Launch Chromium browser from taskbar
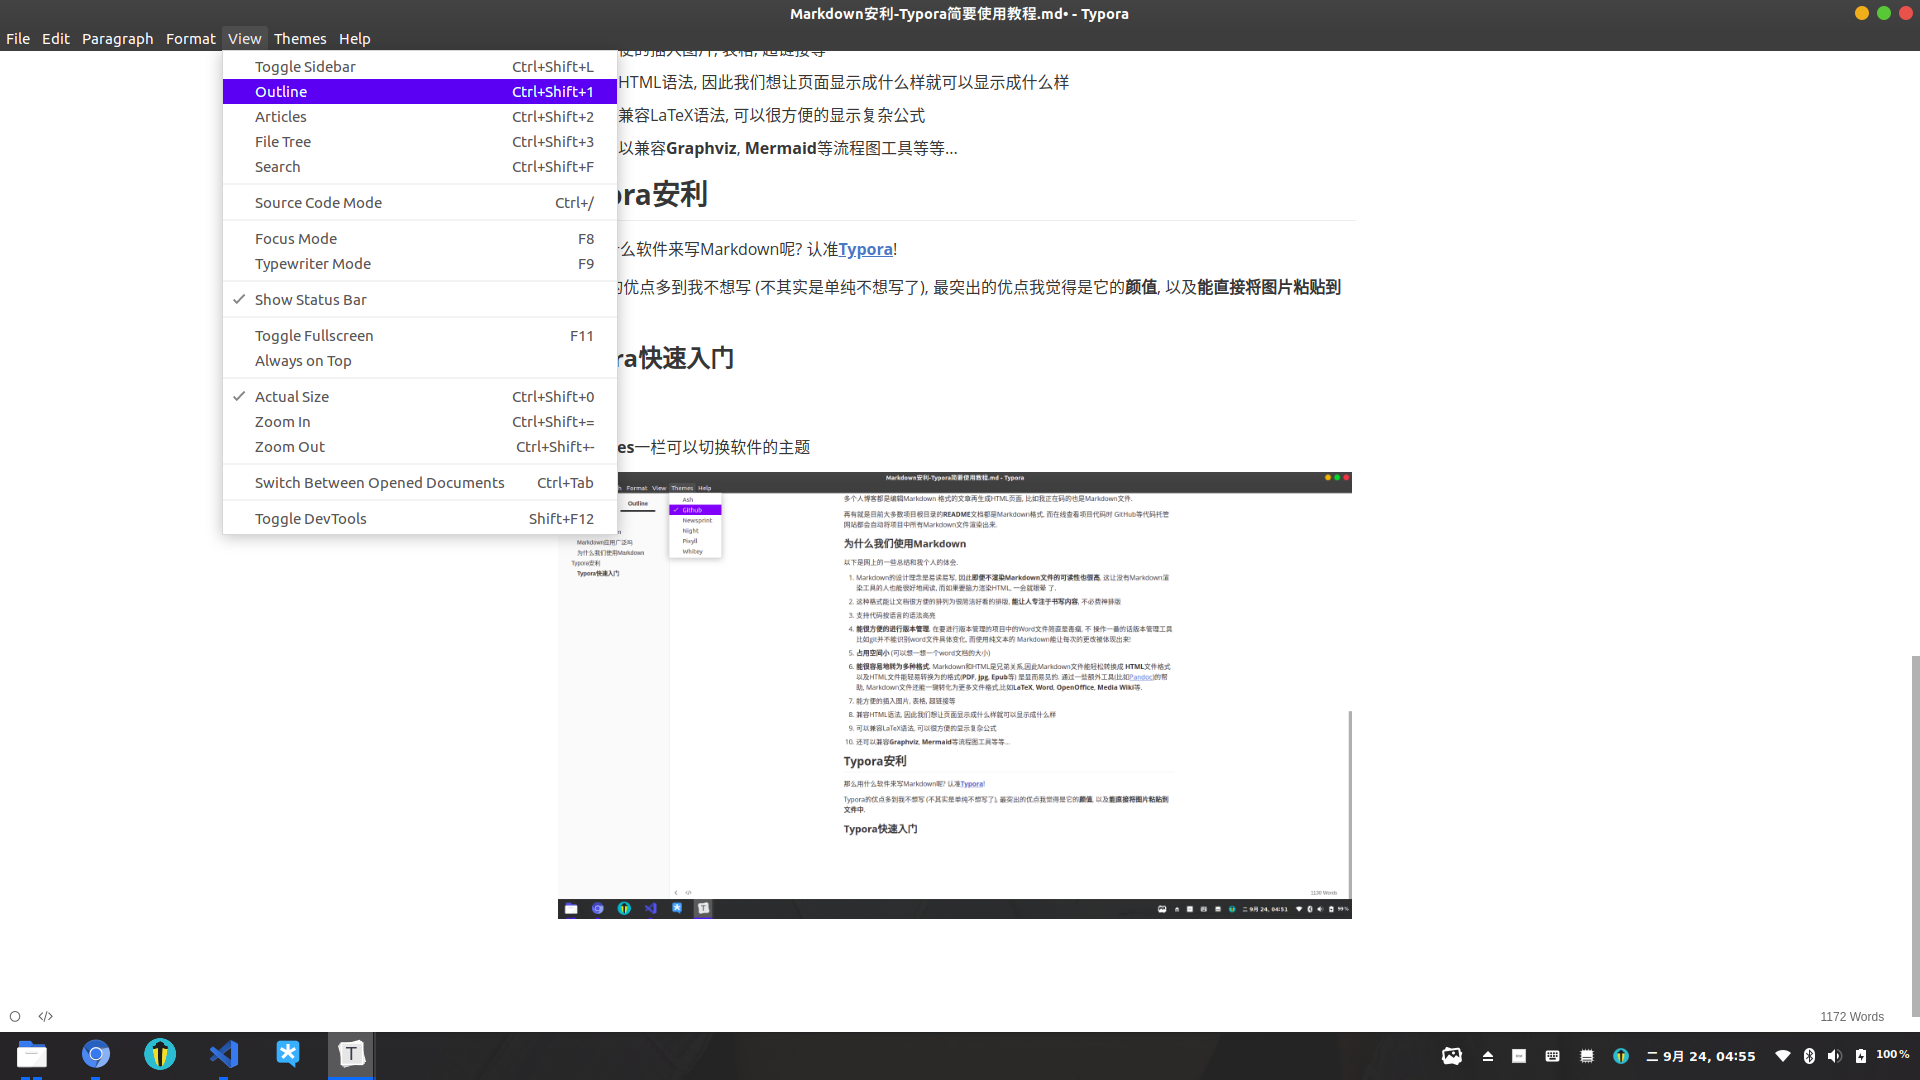 pyautogui.click(x=96, y=1054)
